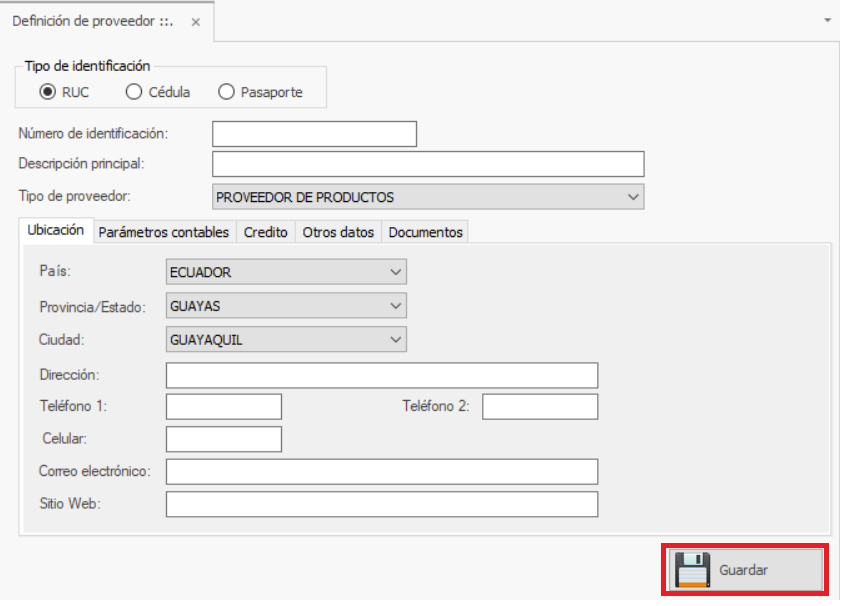Expand the Tipo de proveedor dropdown
This screenshot has width=843, height=606.
632,197
